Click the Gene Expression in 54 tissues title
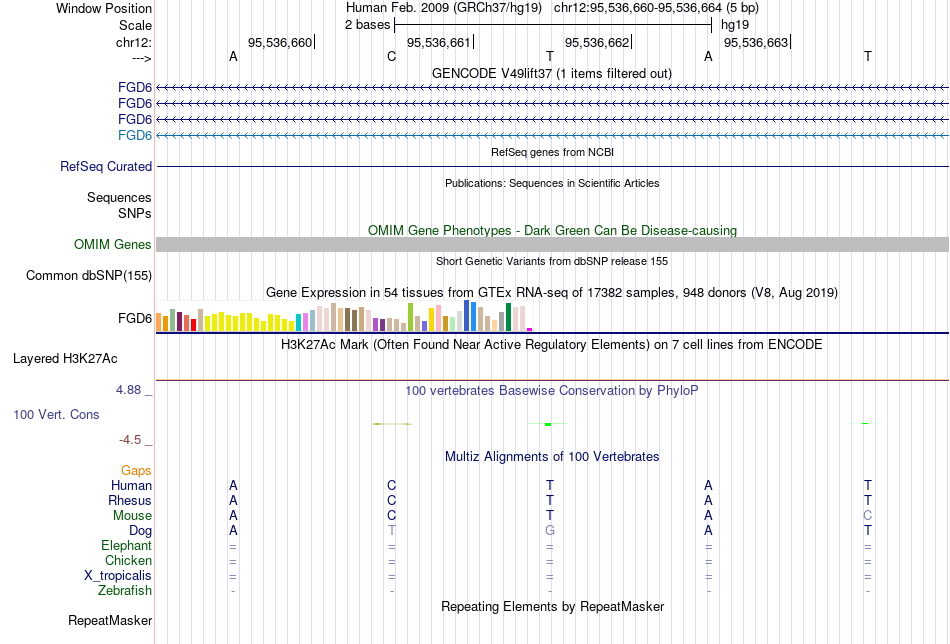This screenshot has width=950, height=644. [552, 293]
